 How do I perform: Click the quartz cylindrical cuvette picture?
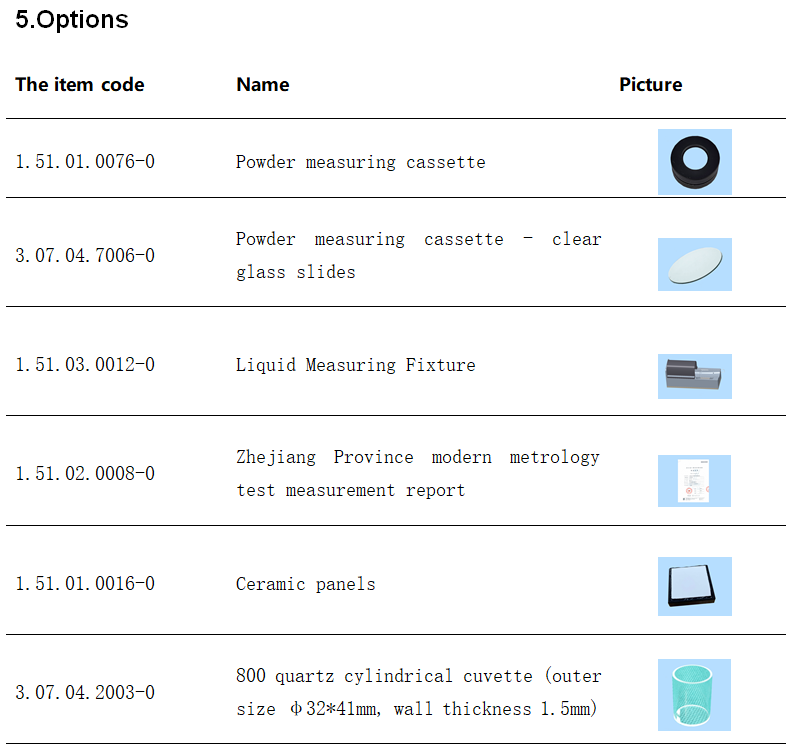click(694, 693)
